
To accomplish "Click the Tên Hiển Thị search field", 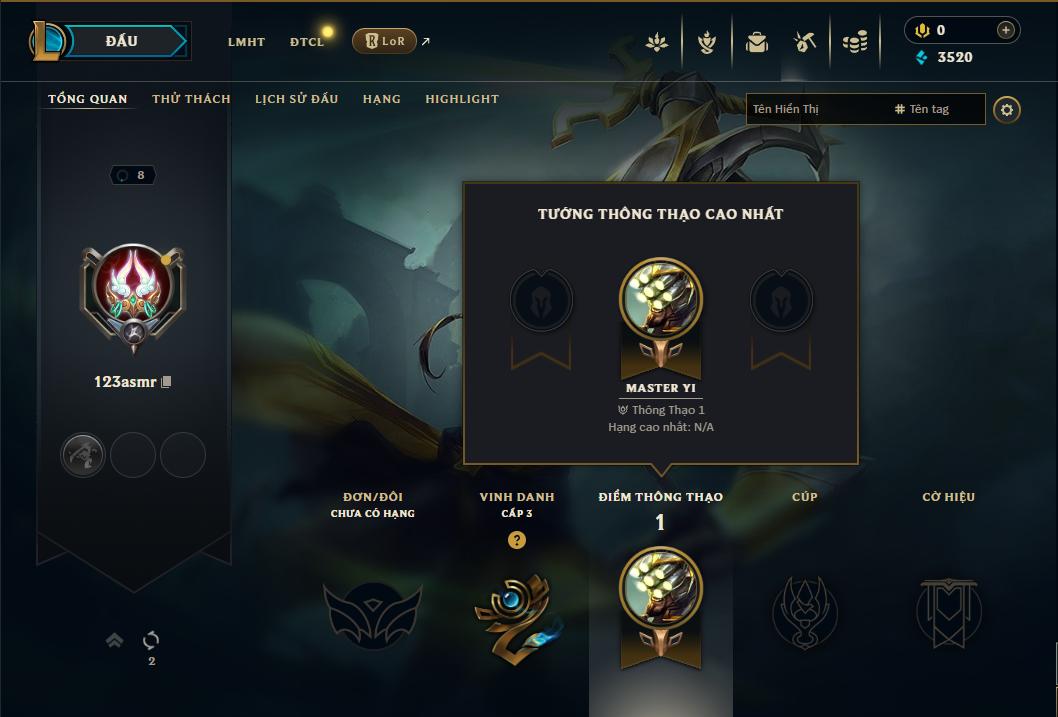I will coord(818,109).
